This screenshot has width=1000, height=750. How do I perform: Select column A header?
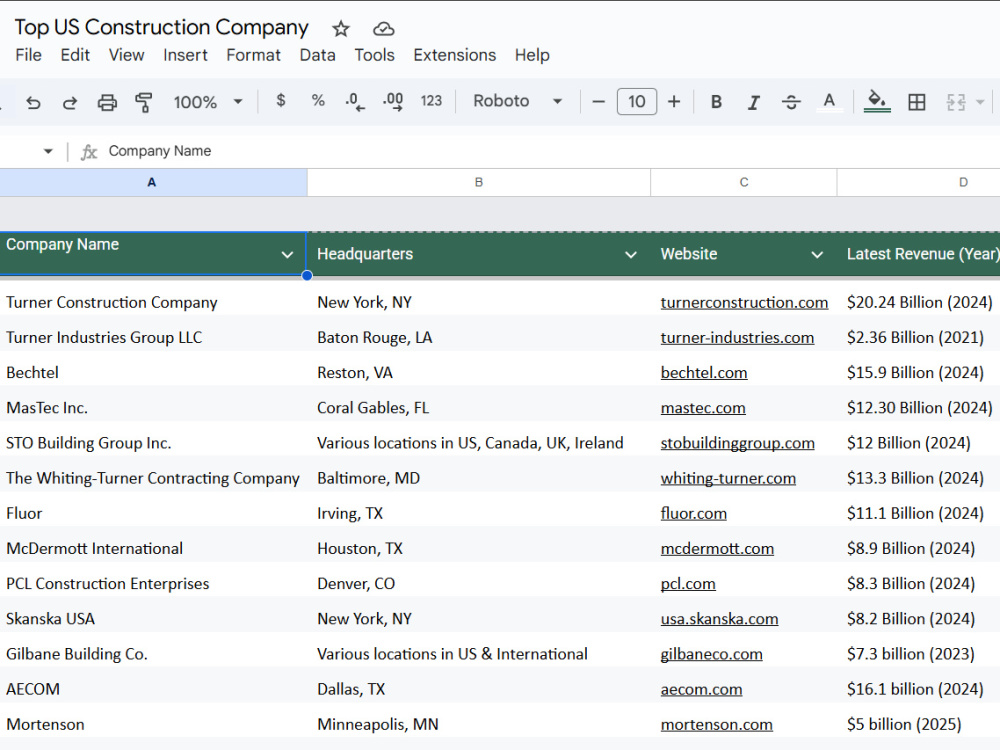click(x=153, y=182)
